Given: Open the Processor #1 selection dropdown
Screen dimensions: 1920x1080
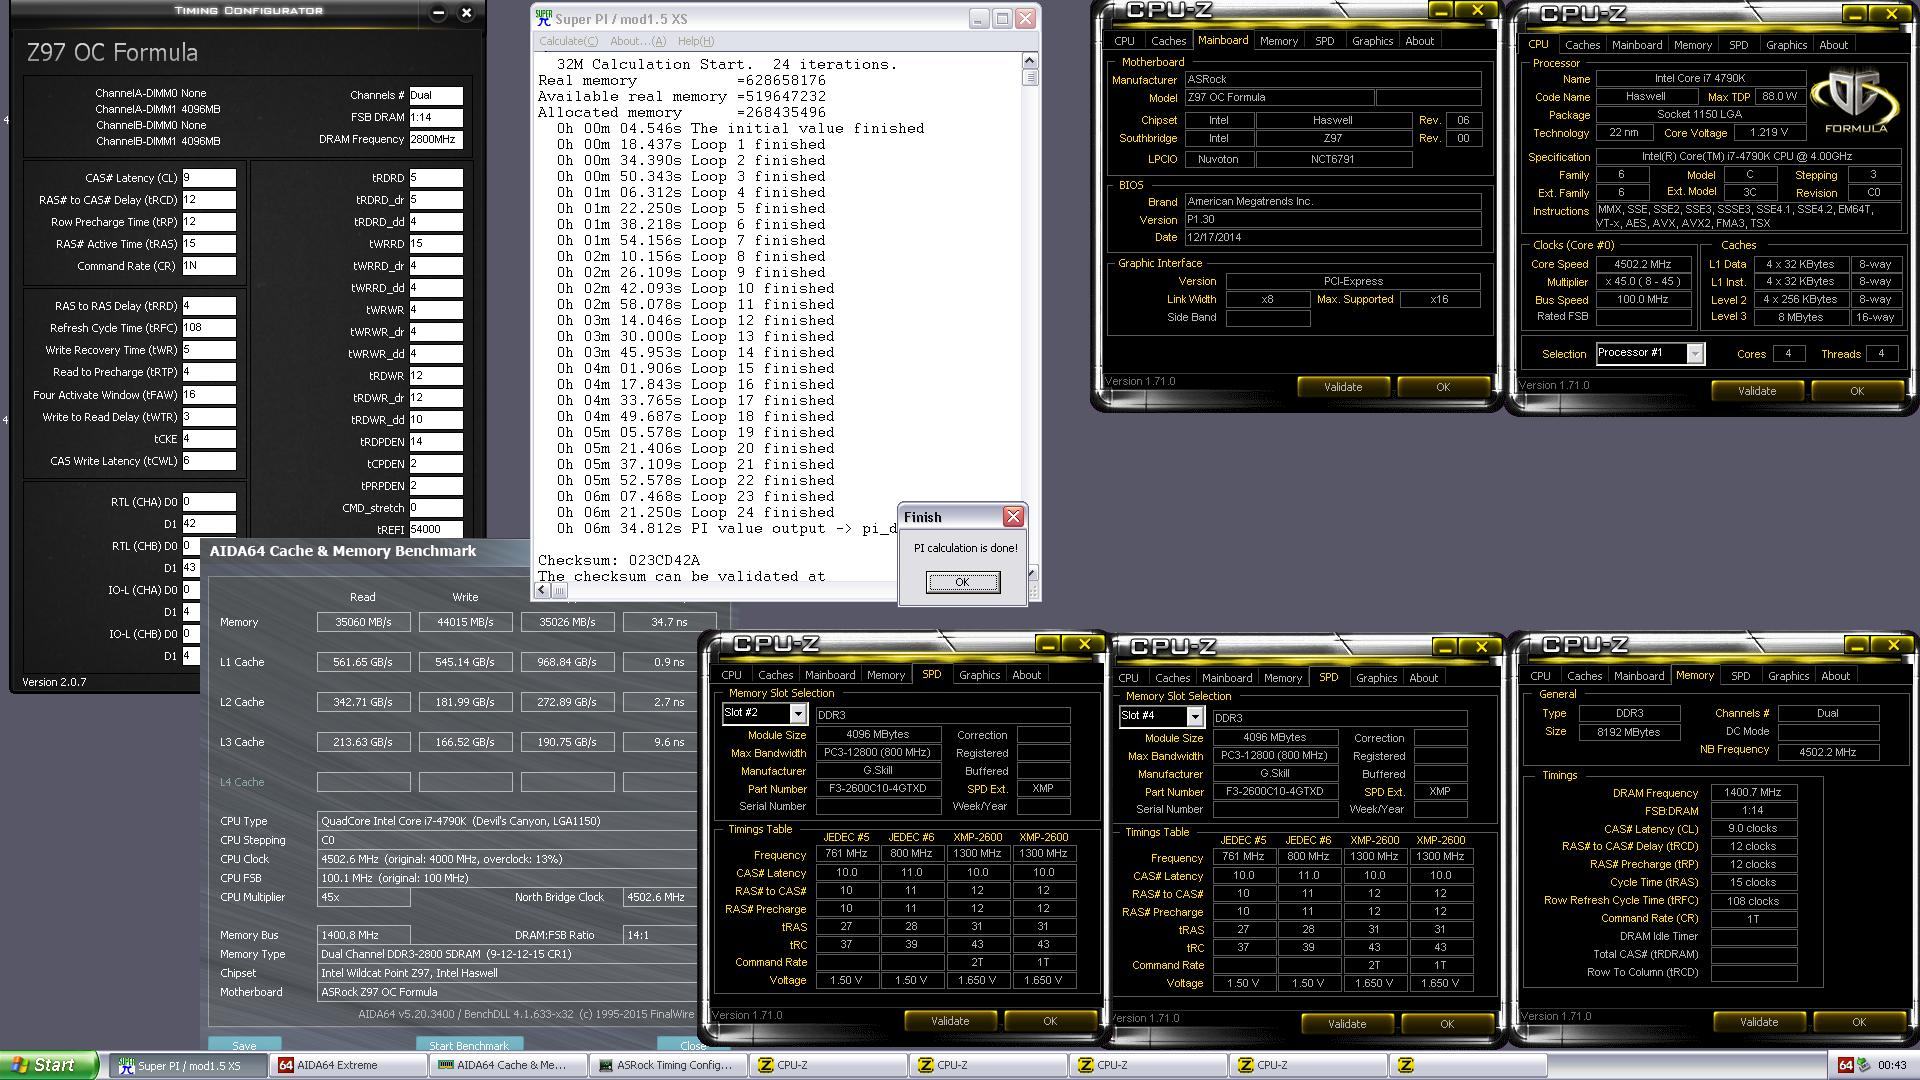Looking at the screenshot, I should [x=1694, y=354].
